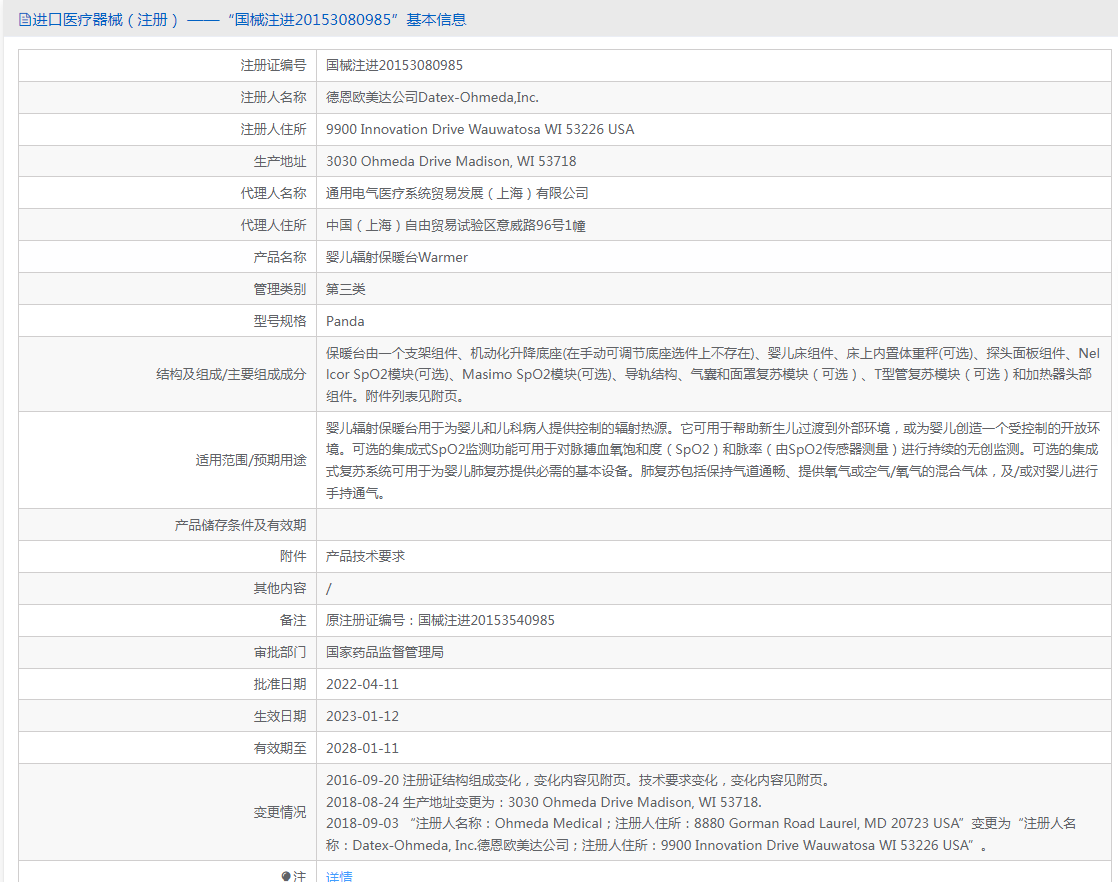
Task: Click the 产品名称 row label
Action: tap(280, 257)
